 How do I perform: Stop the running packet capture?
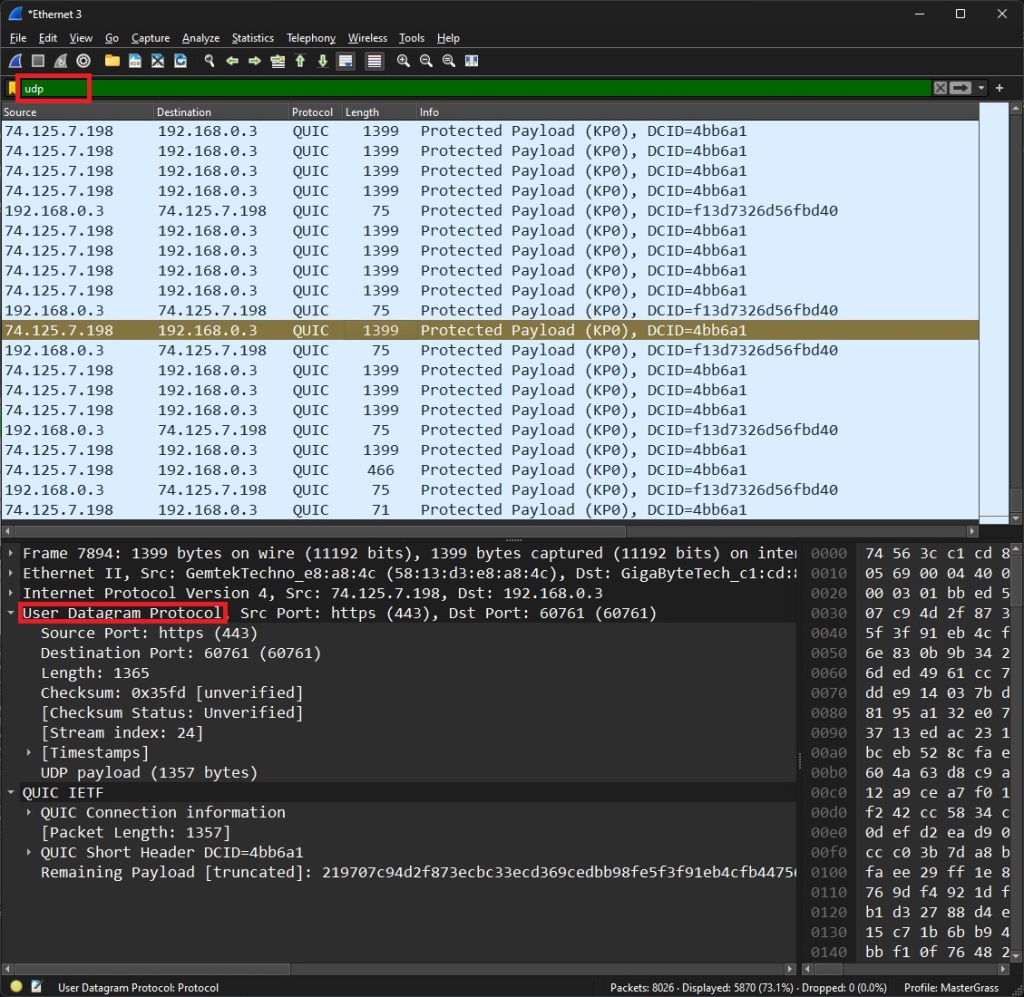pos(38,61)
